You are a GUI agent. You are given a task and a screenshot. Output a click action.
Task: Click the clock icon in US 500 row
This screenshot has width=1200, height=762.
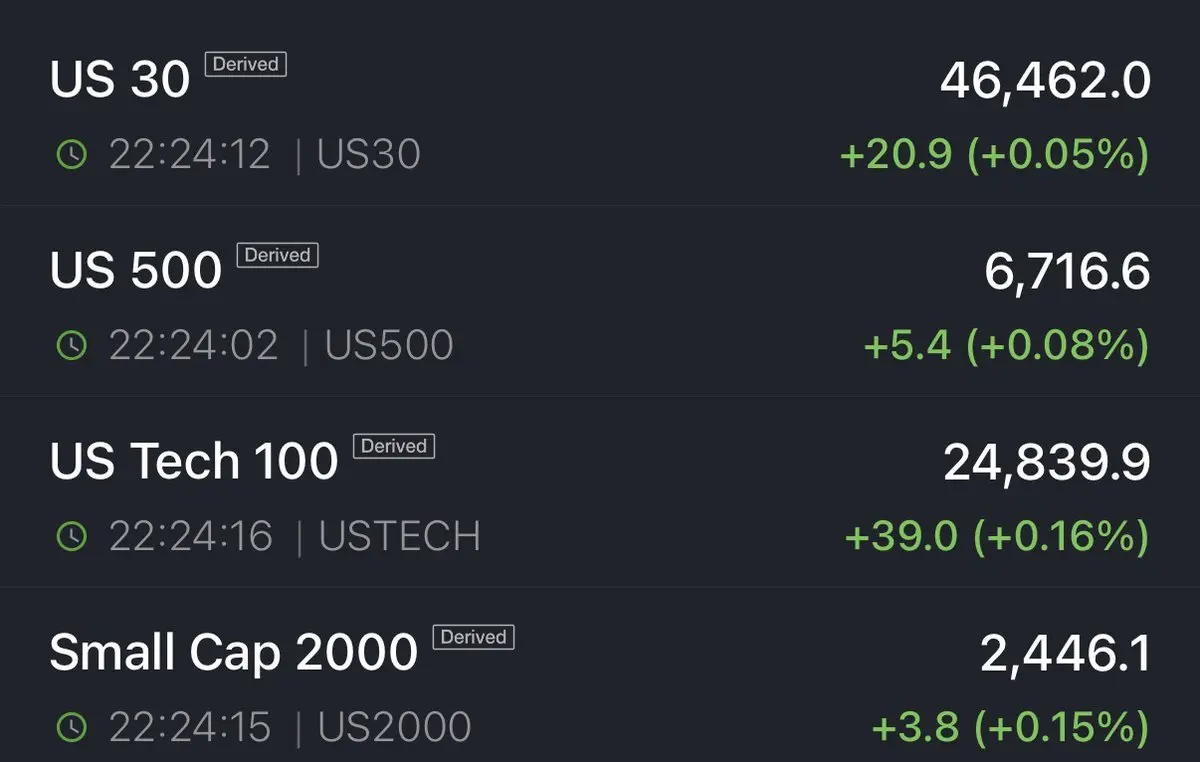[x=71, y=346]
